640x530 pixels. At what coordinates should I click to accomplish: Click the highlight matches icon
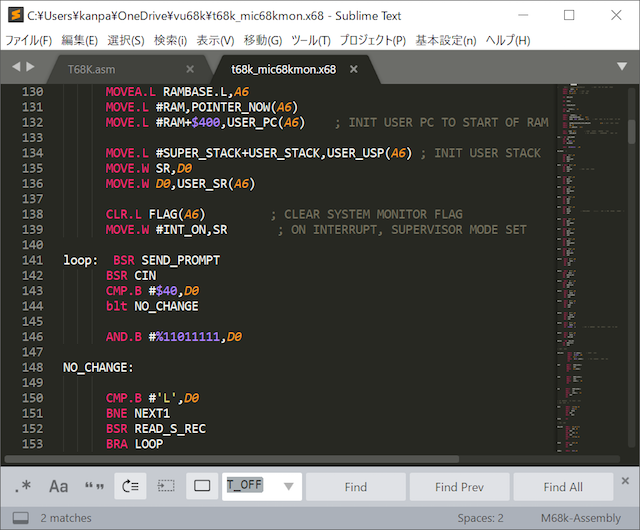(x=202, y=486)
